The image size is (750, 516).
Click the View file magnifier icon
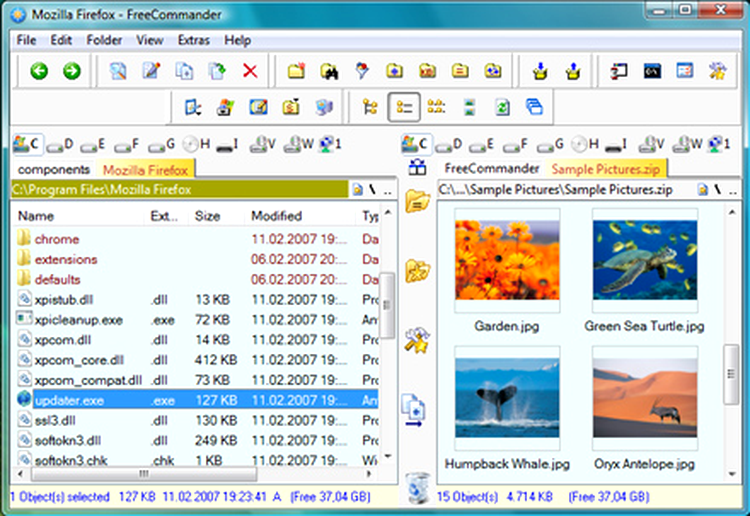pos(118,72)
